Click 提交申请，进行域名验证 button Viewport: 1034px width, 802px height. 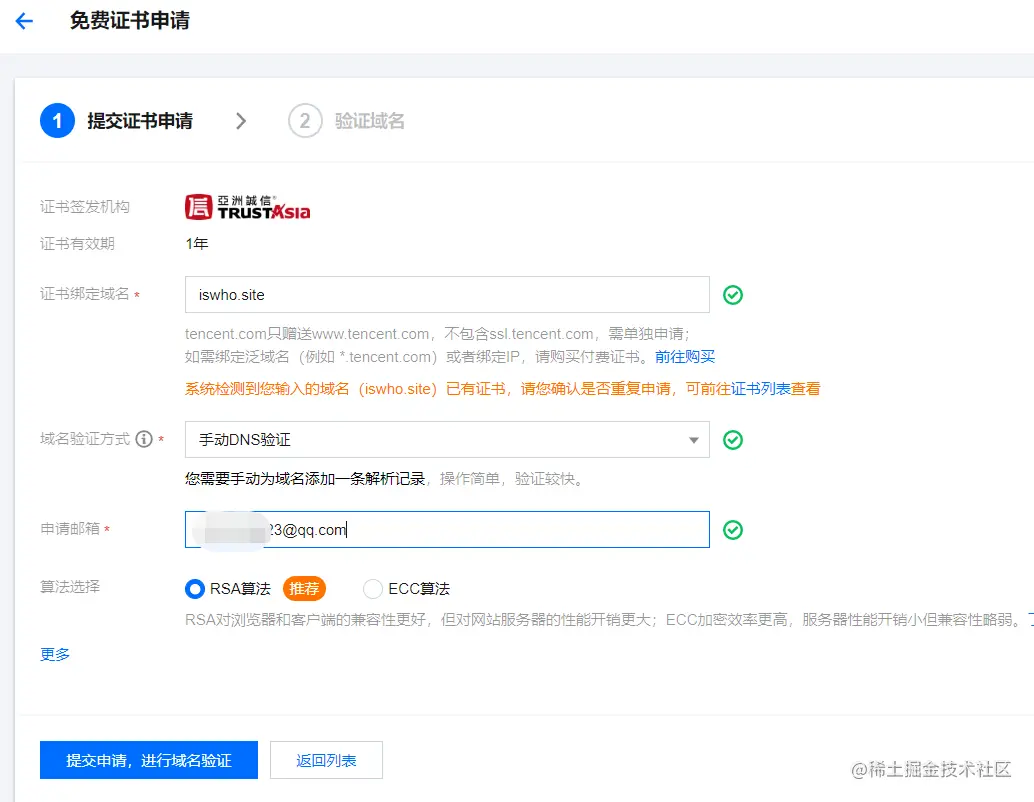[x=149, y=760]
